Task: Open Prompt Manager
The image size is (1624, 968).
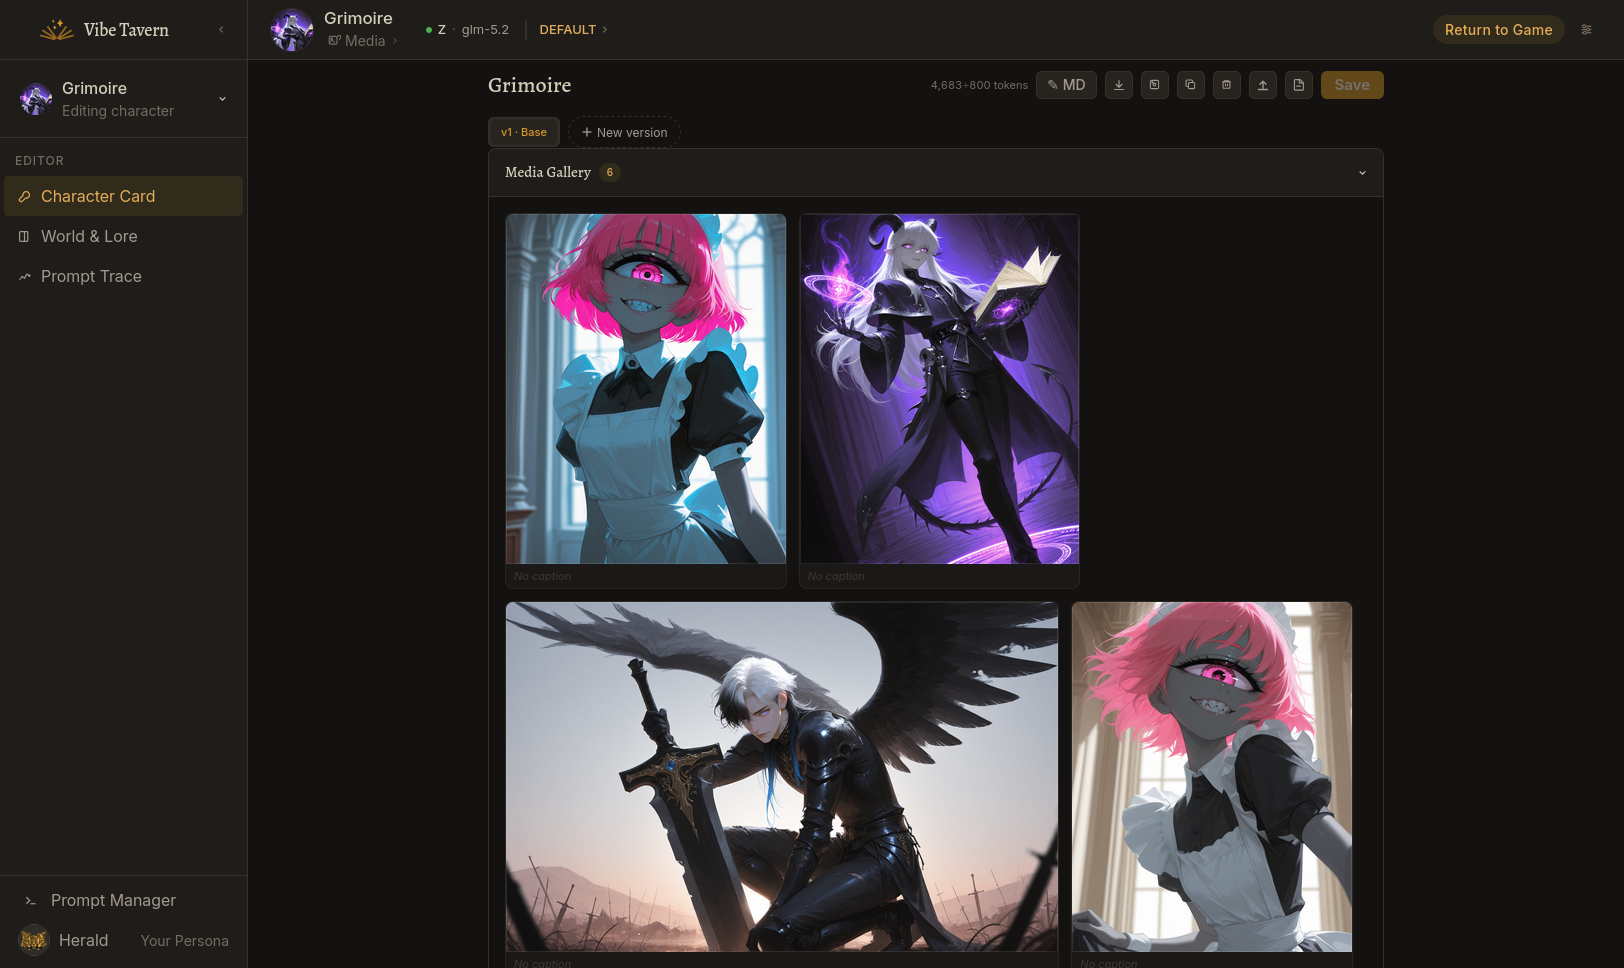Action: tap(124, 900)
